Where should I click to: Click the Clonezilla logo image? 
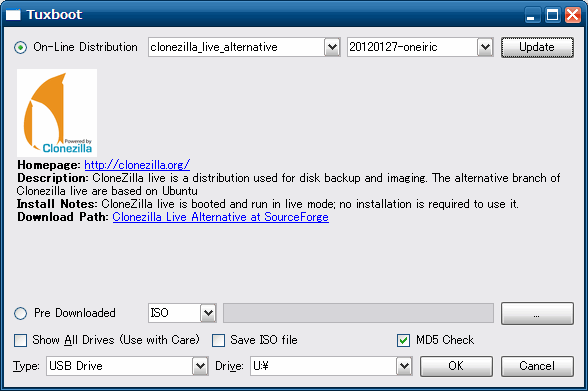[x=57, y=113]
